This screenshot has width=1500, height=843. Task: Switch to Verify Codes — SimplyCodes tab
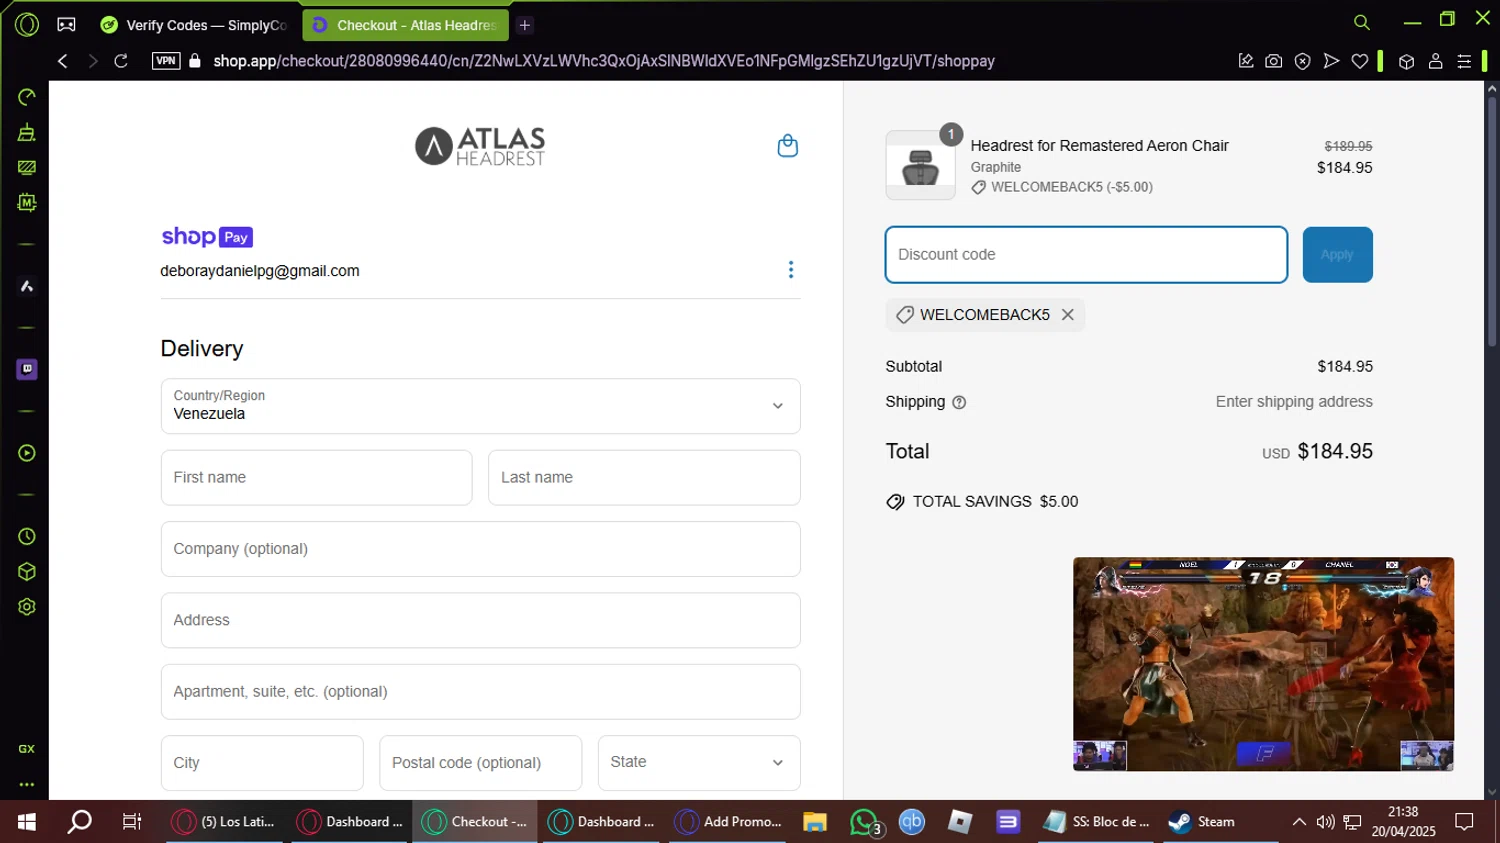[194, 25]
